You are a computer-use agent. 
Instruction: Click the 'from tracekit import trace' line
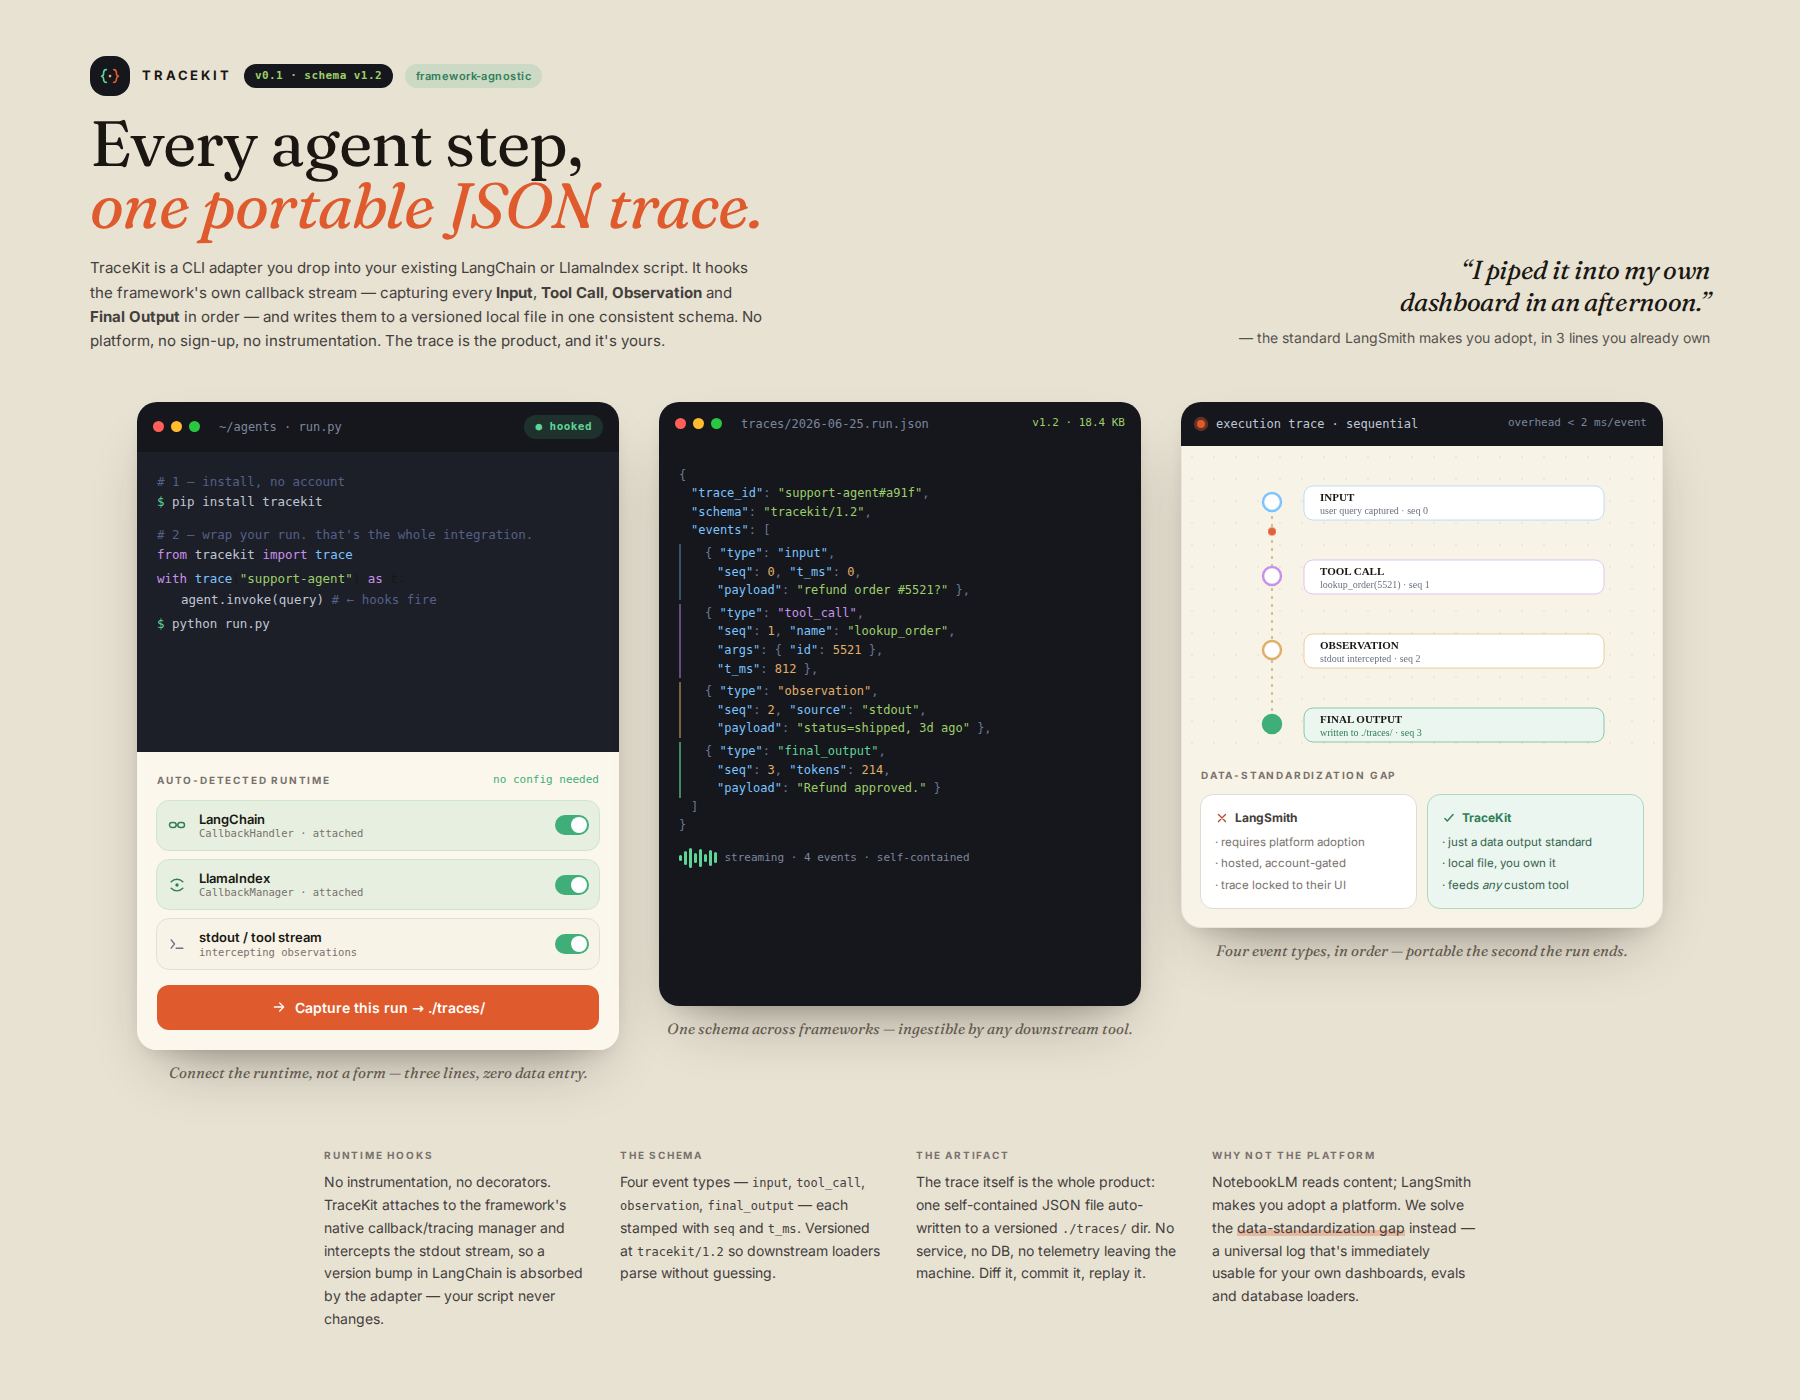pyautogui.click(x=255, y=555)
